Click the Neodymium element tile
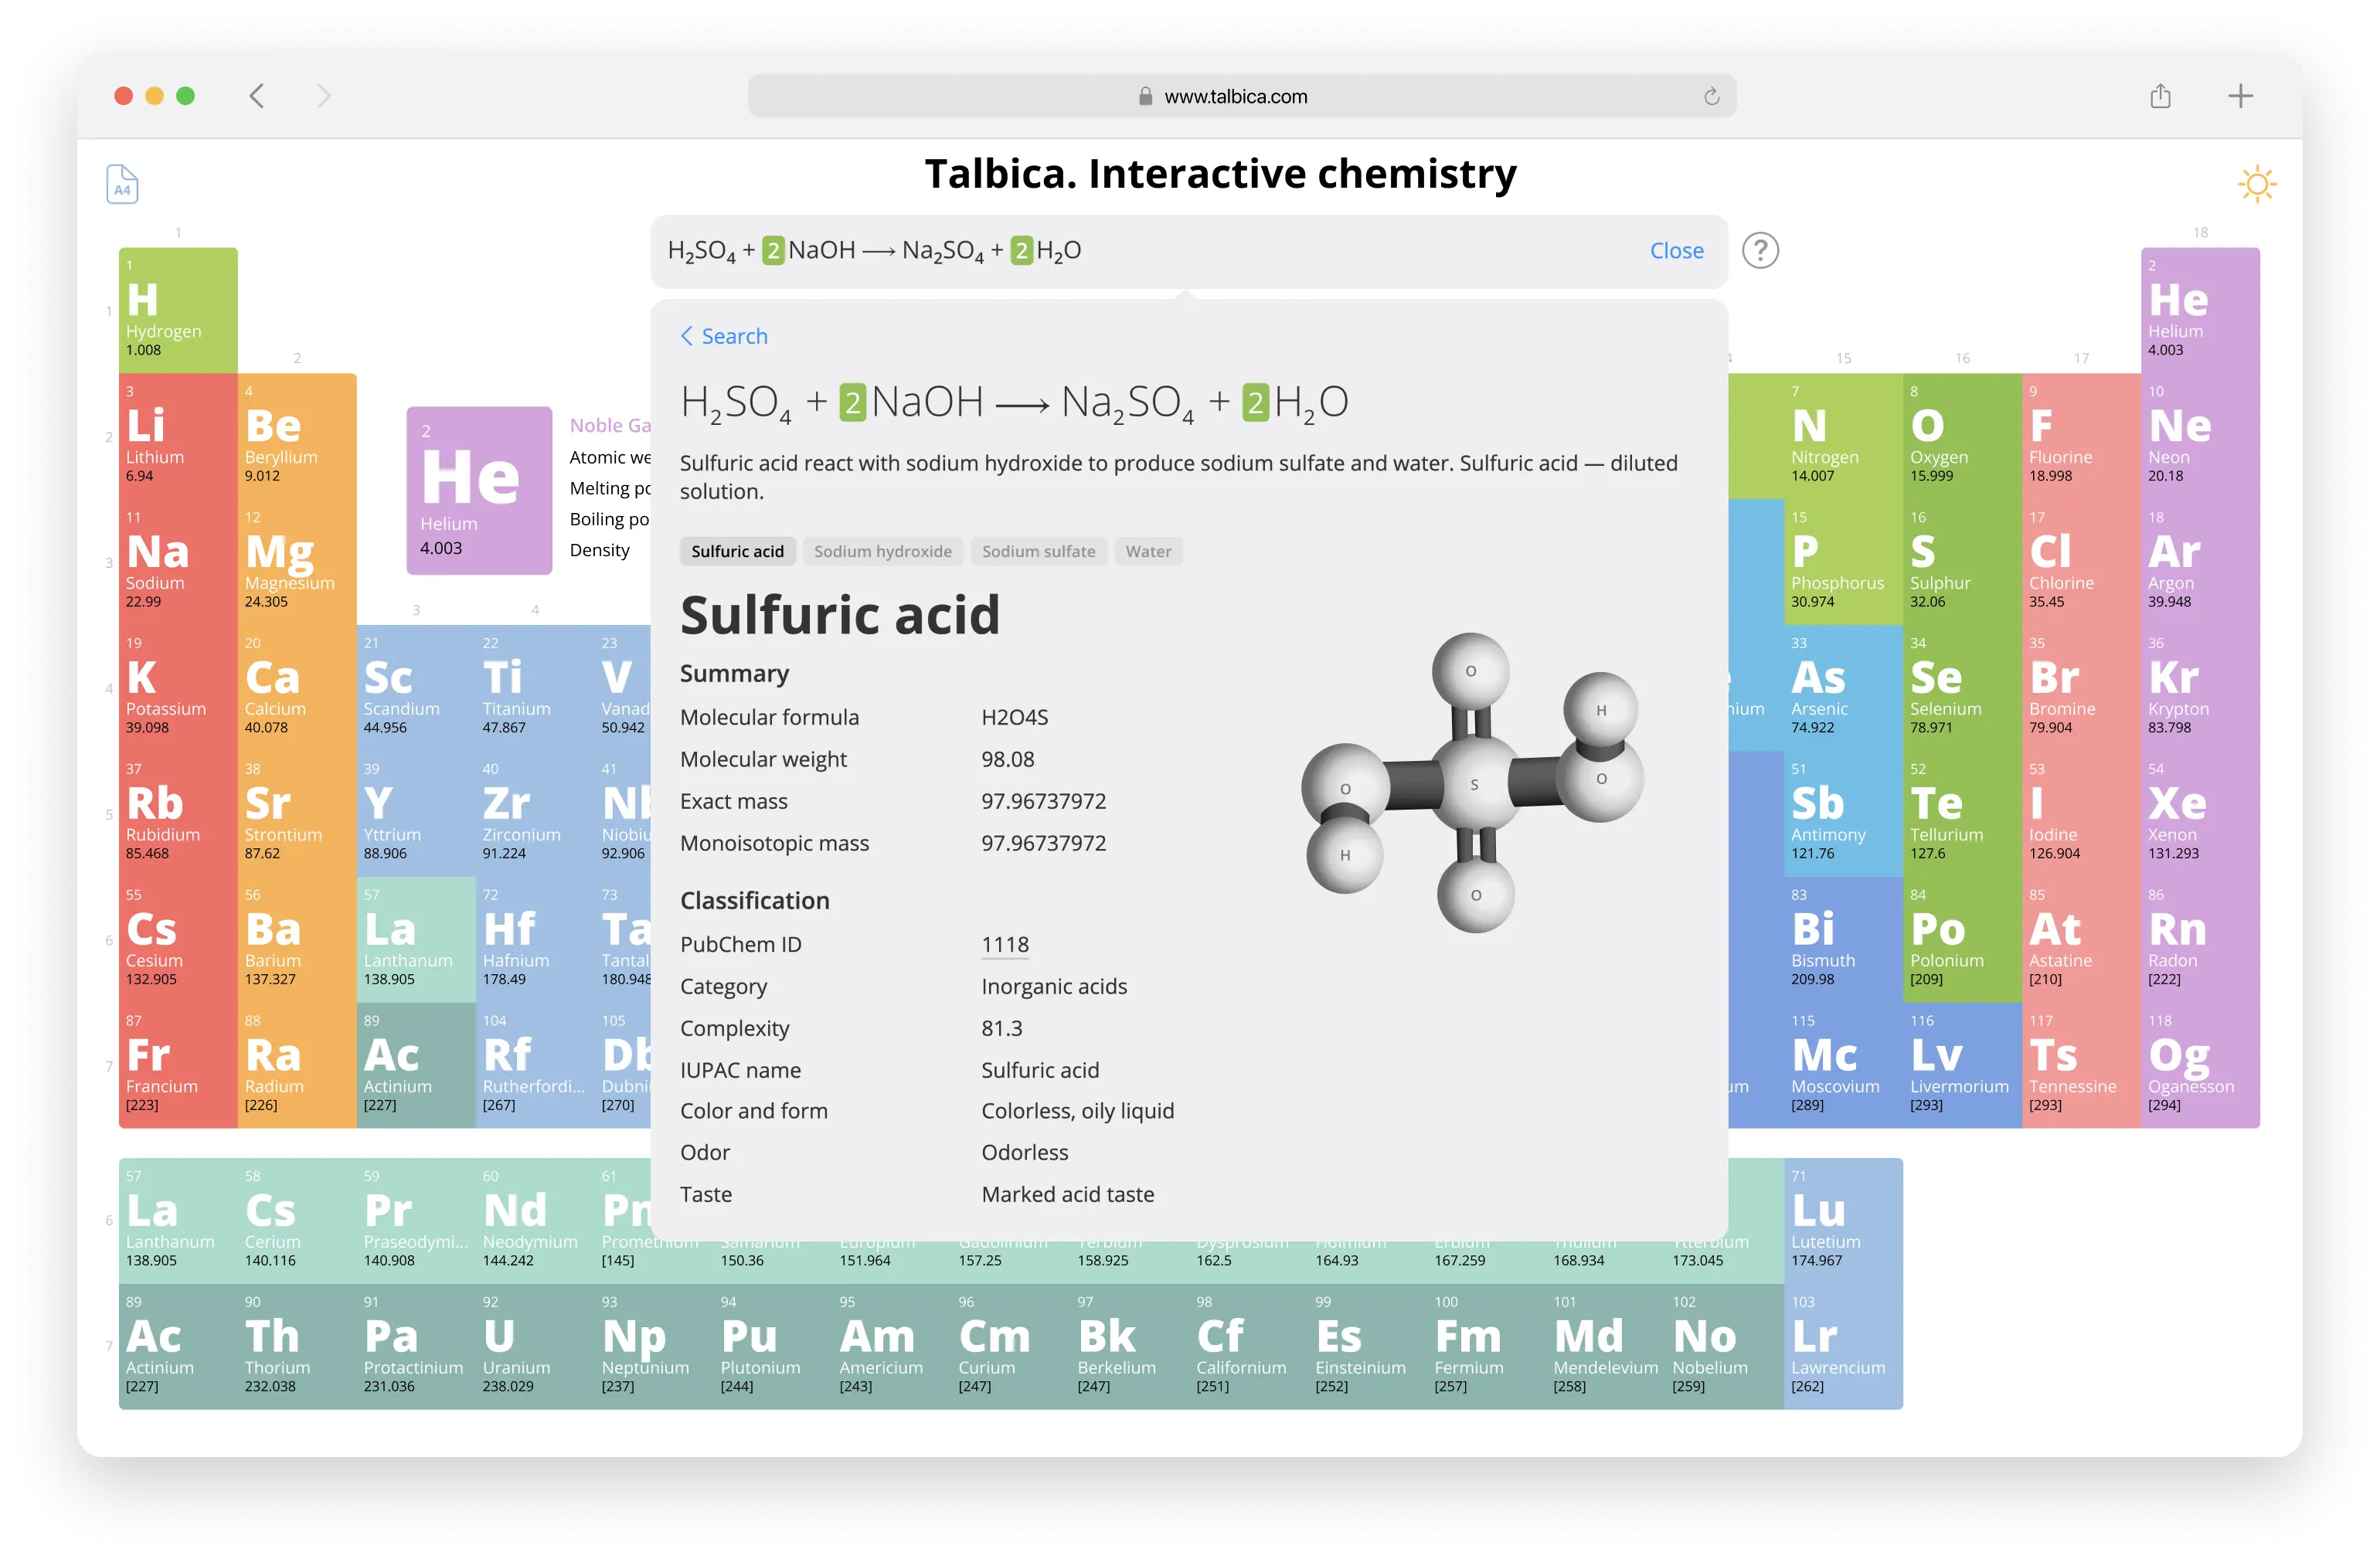2380x1559 pixels. (535, 1221)
